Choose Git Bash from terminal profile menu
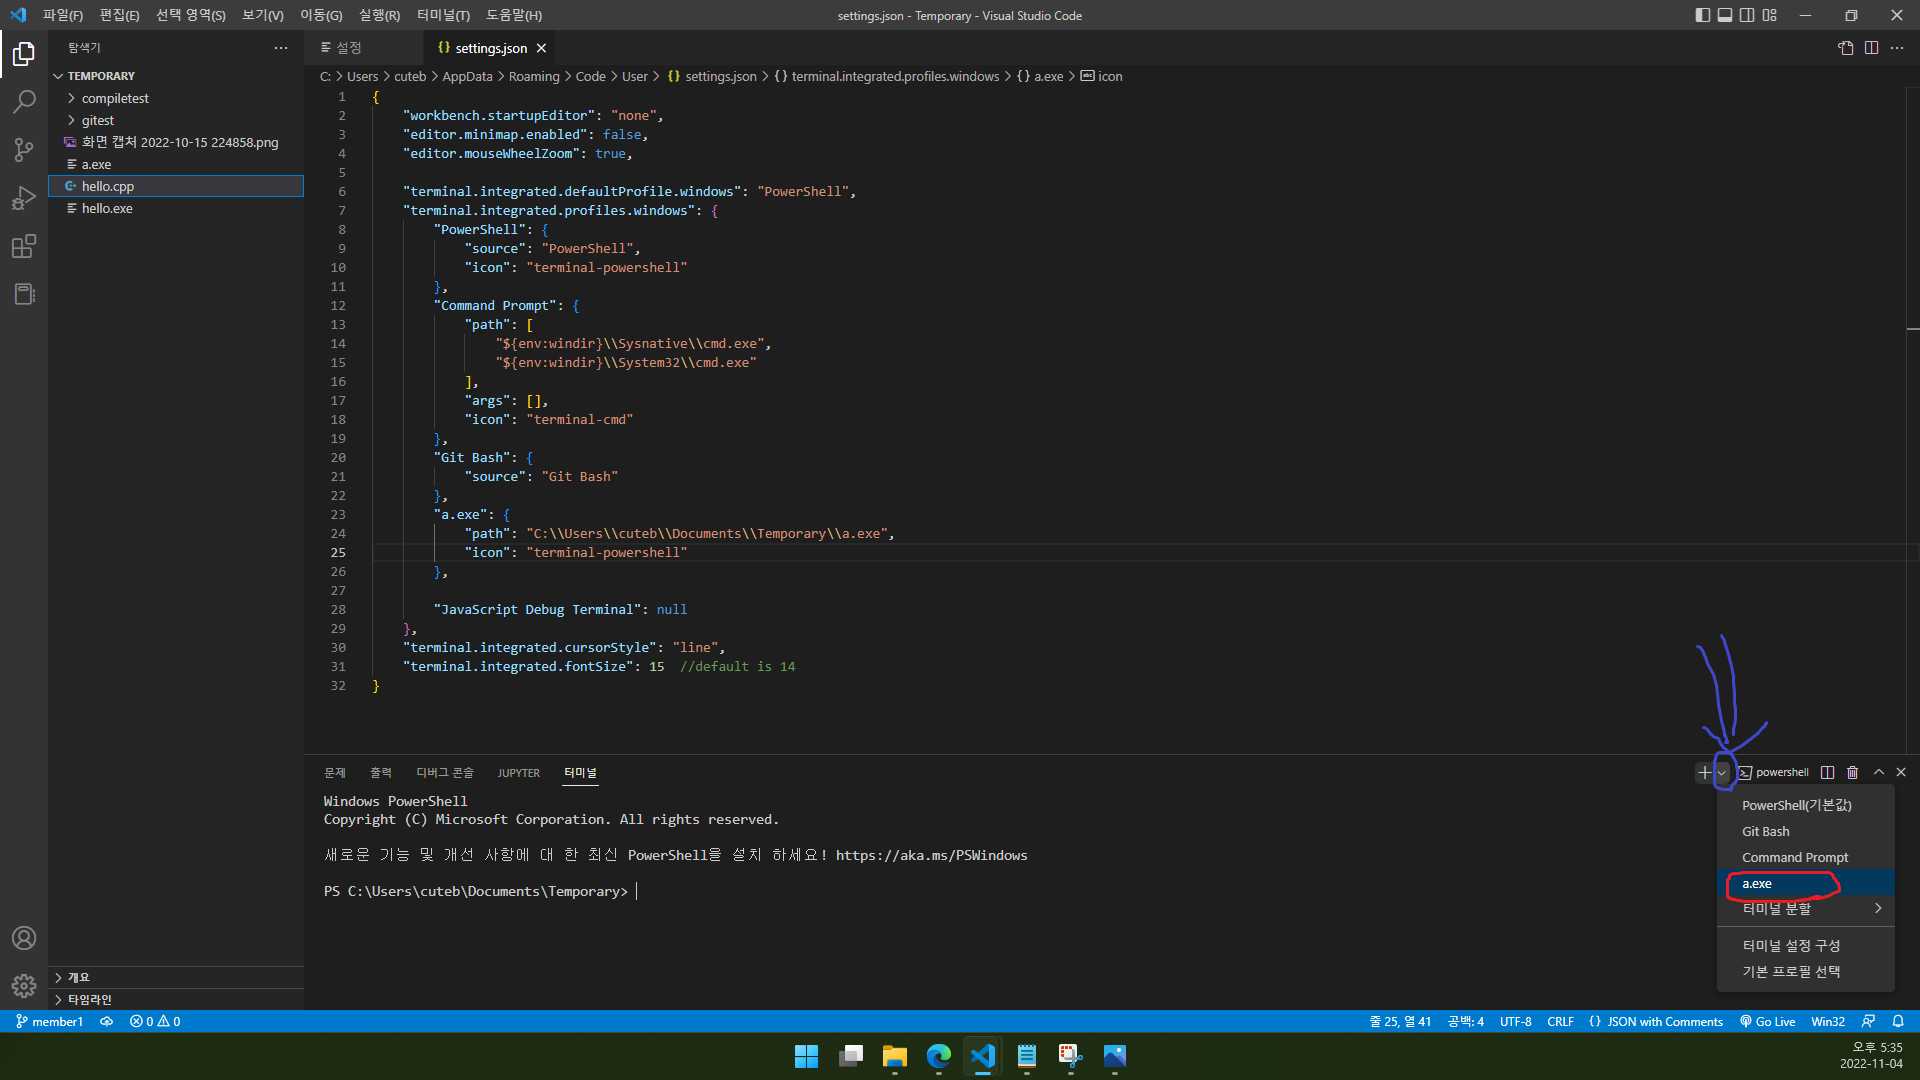The height and width of the screenshot is (1080, 1920). coord(1806,831)
